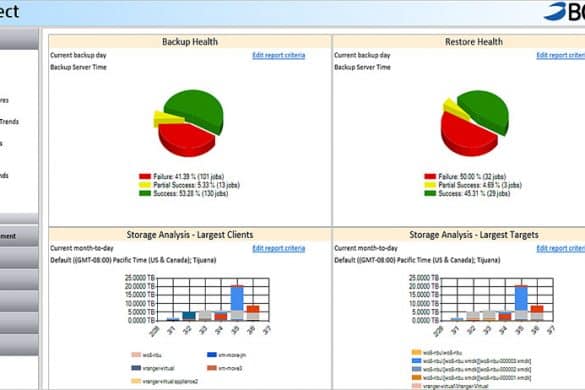585x390 pixels.
Task: Select 'Failure: 50.00 % (32 jobs)' legend text
Action: [x=472, y=177]
